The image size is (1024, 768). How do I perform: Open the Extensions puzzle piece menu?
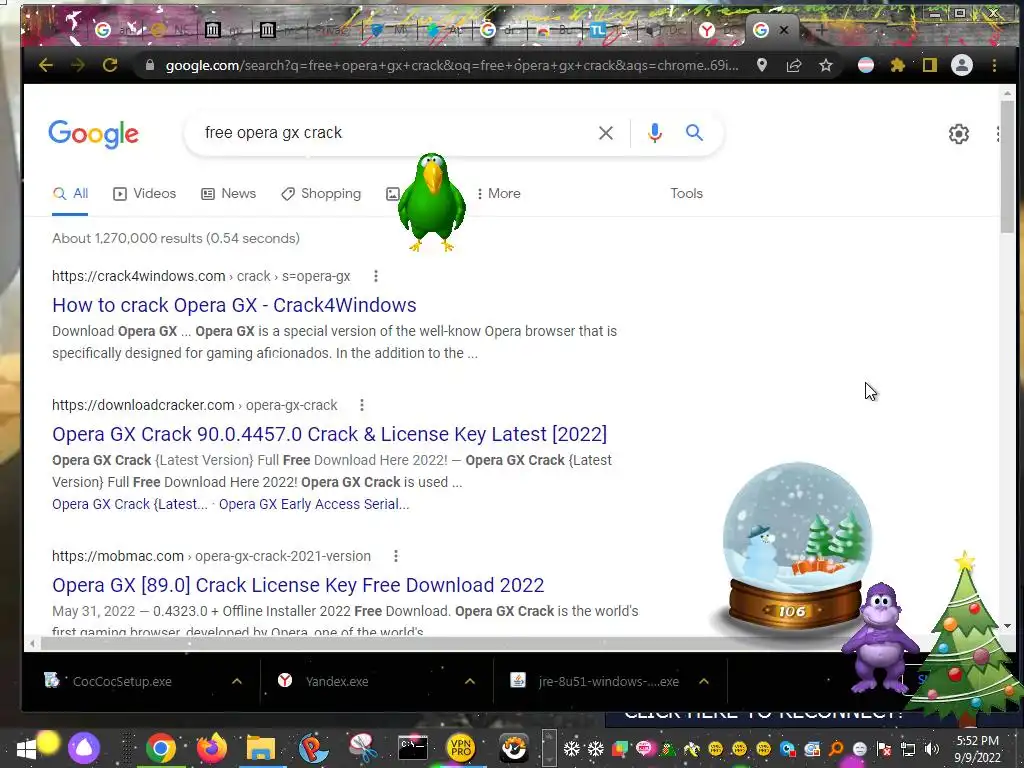898,65
